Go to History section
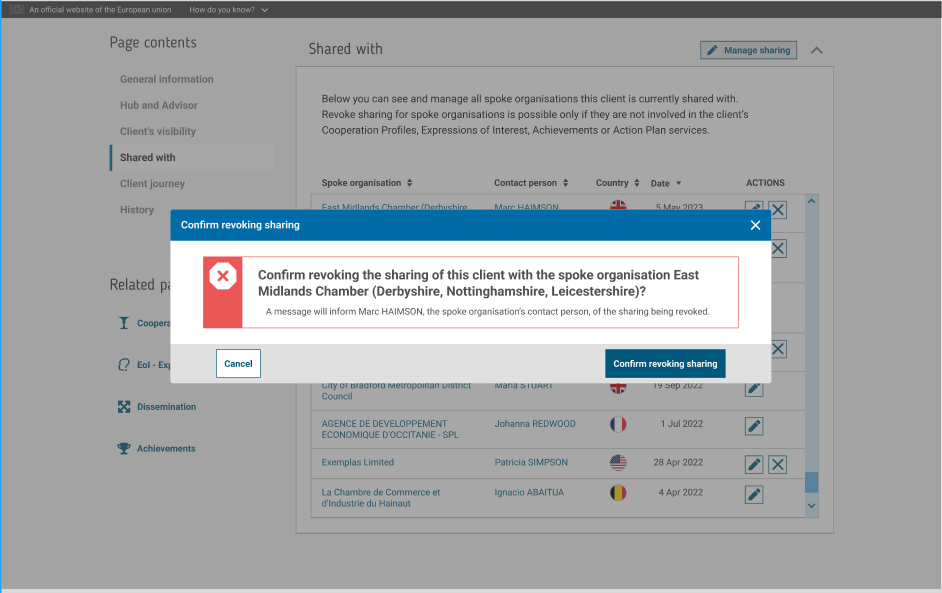The width and height of the screenshot is (942, 593). (x=136, y=210)
